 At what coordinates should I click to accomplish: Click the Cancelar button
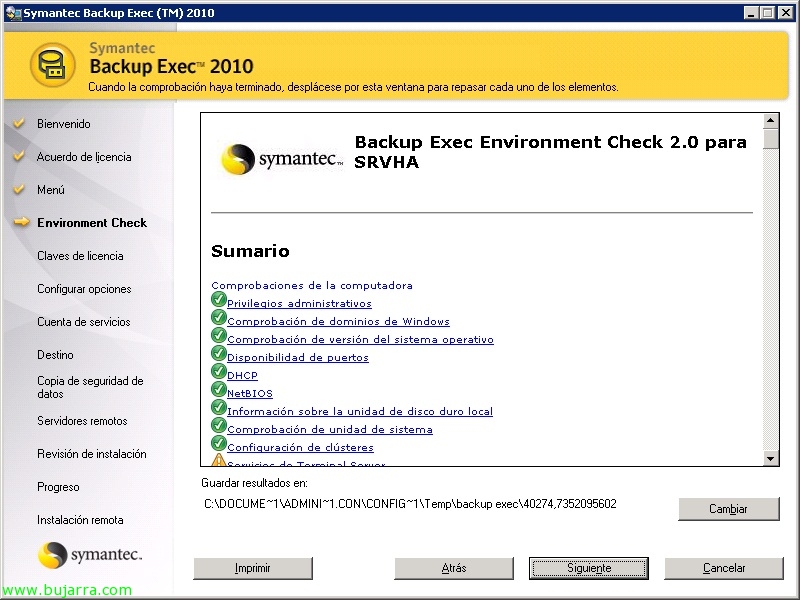click(724, 568)
